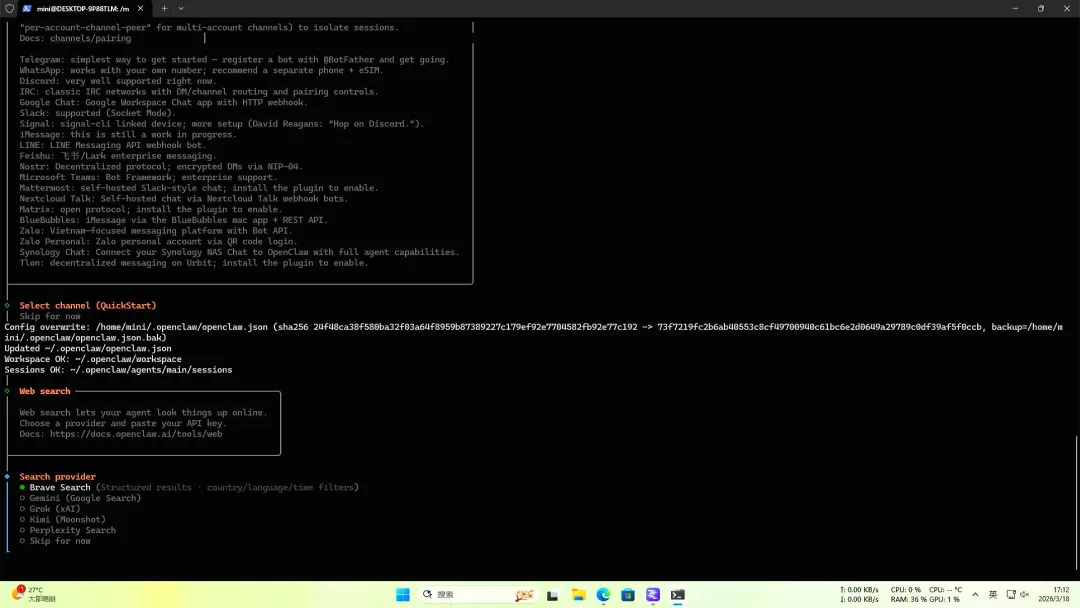Click the shield icon in the title bar

pos(9,8)
